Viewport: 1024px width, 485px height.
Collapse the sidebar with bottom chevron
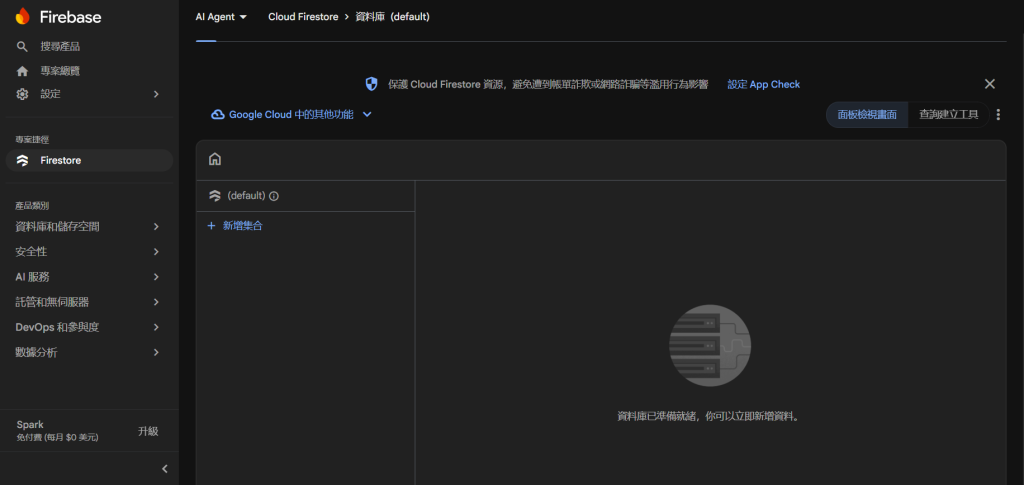pos(165,469)
